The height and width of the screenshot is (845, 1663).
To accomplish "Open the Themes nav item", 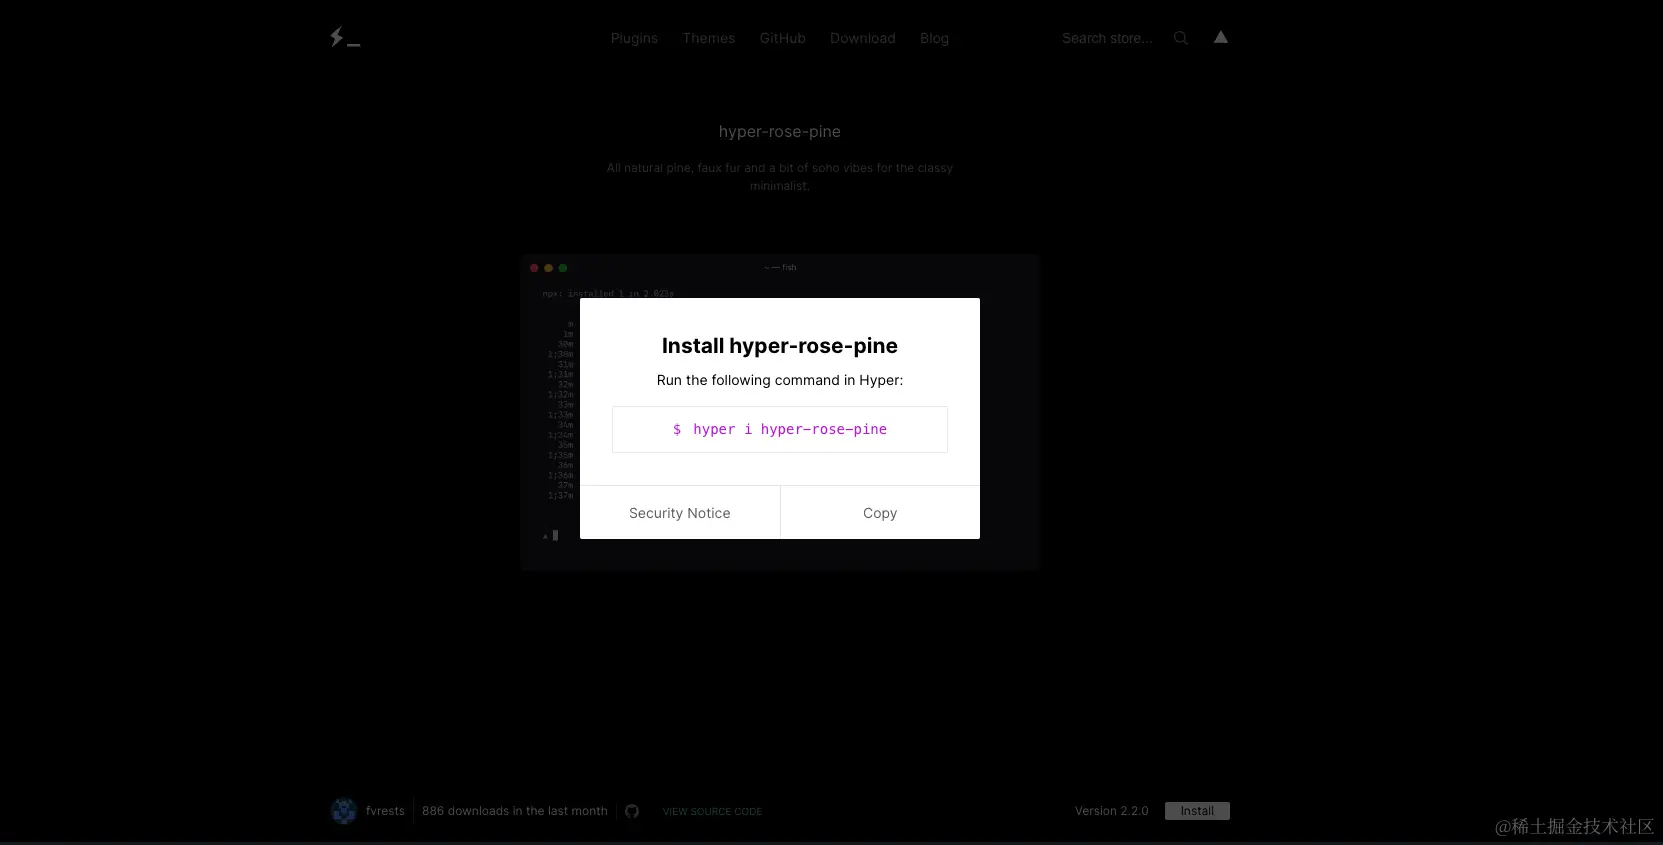I will (708, 38).
